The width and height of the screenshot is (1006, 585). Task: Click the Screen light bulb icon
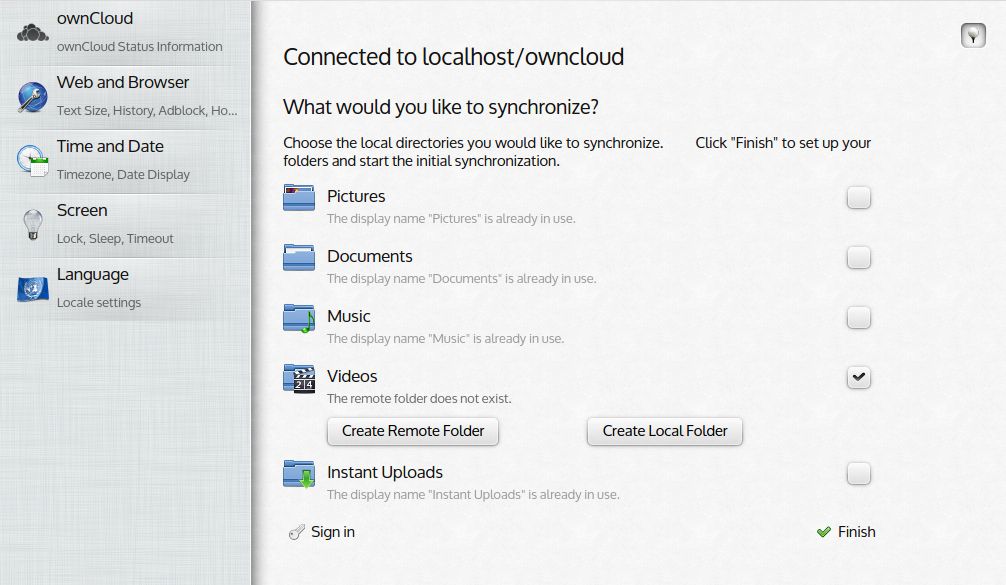pos(33,225)
